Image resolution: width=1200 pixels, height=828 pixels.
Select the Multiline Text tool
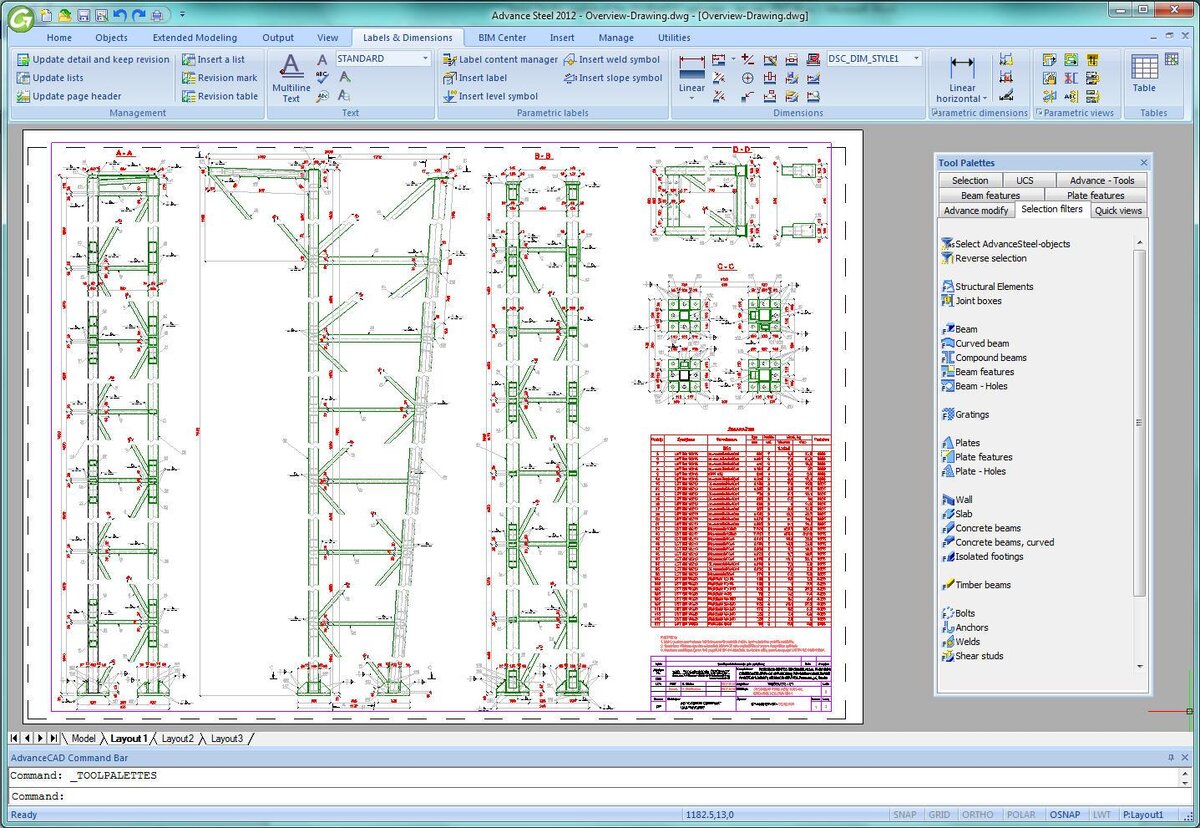tap(291, 78)
